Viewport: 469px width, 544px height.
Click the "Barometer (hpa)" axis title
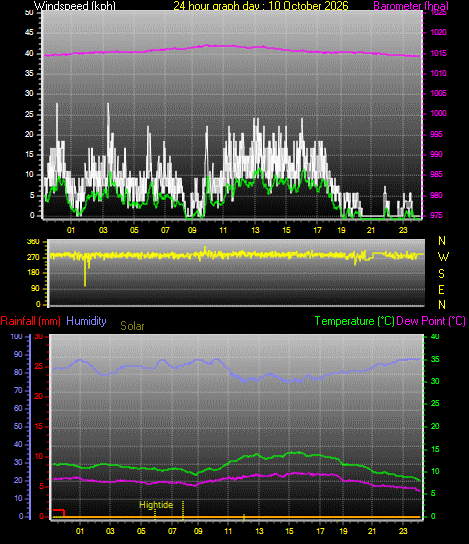[x=411, y=6]
